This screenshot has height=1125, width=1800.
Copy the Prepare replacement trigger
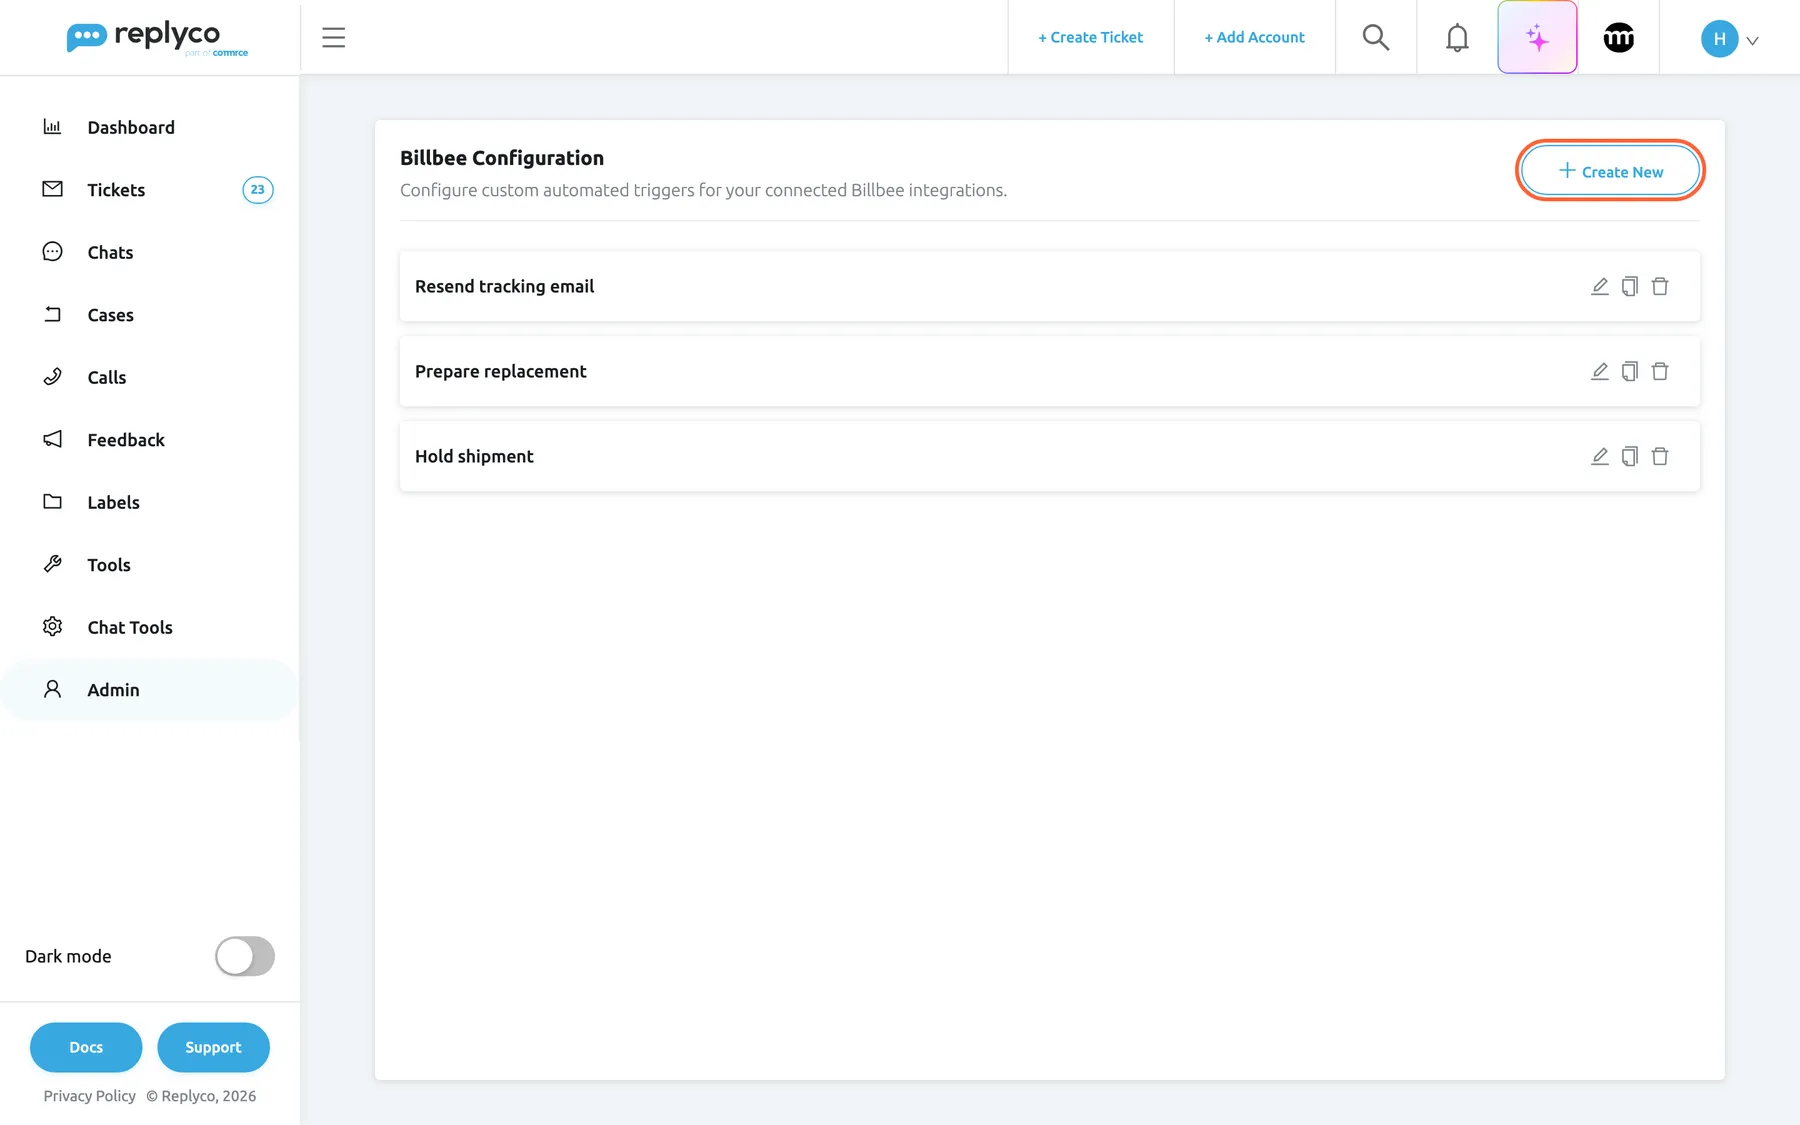point(1630,371)
